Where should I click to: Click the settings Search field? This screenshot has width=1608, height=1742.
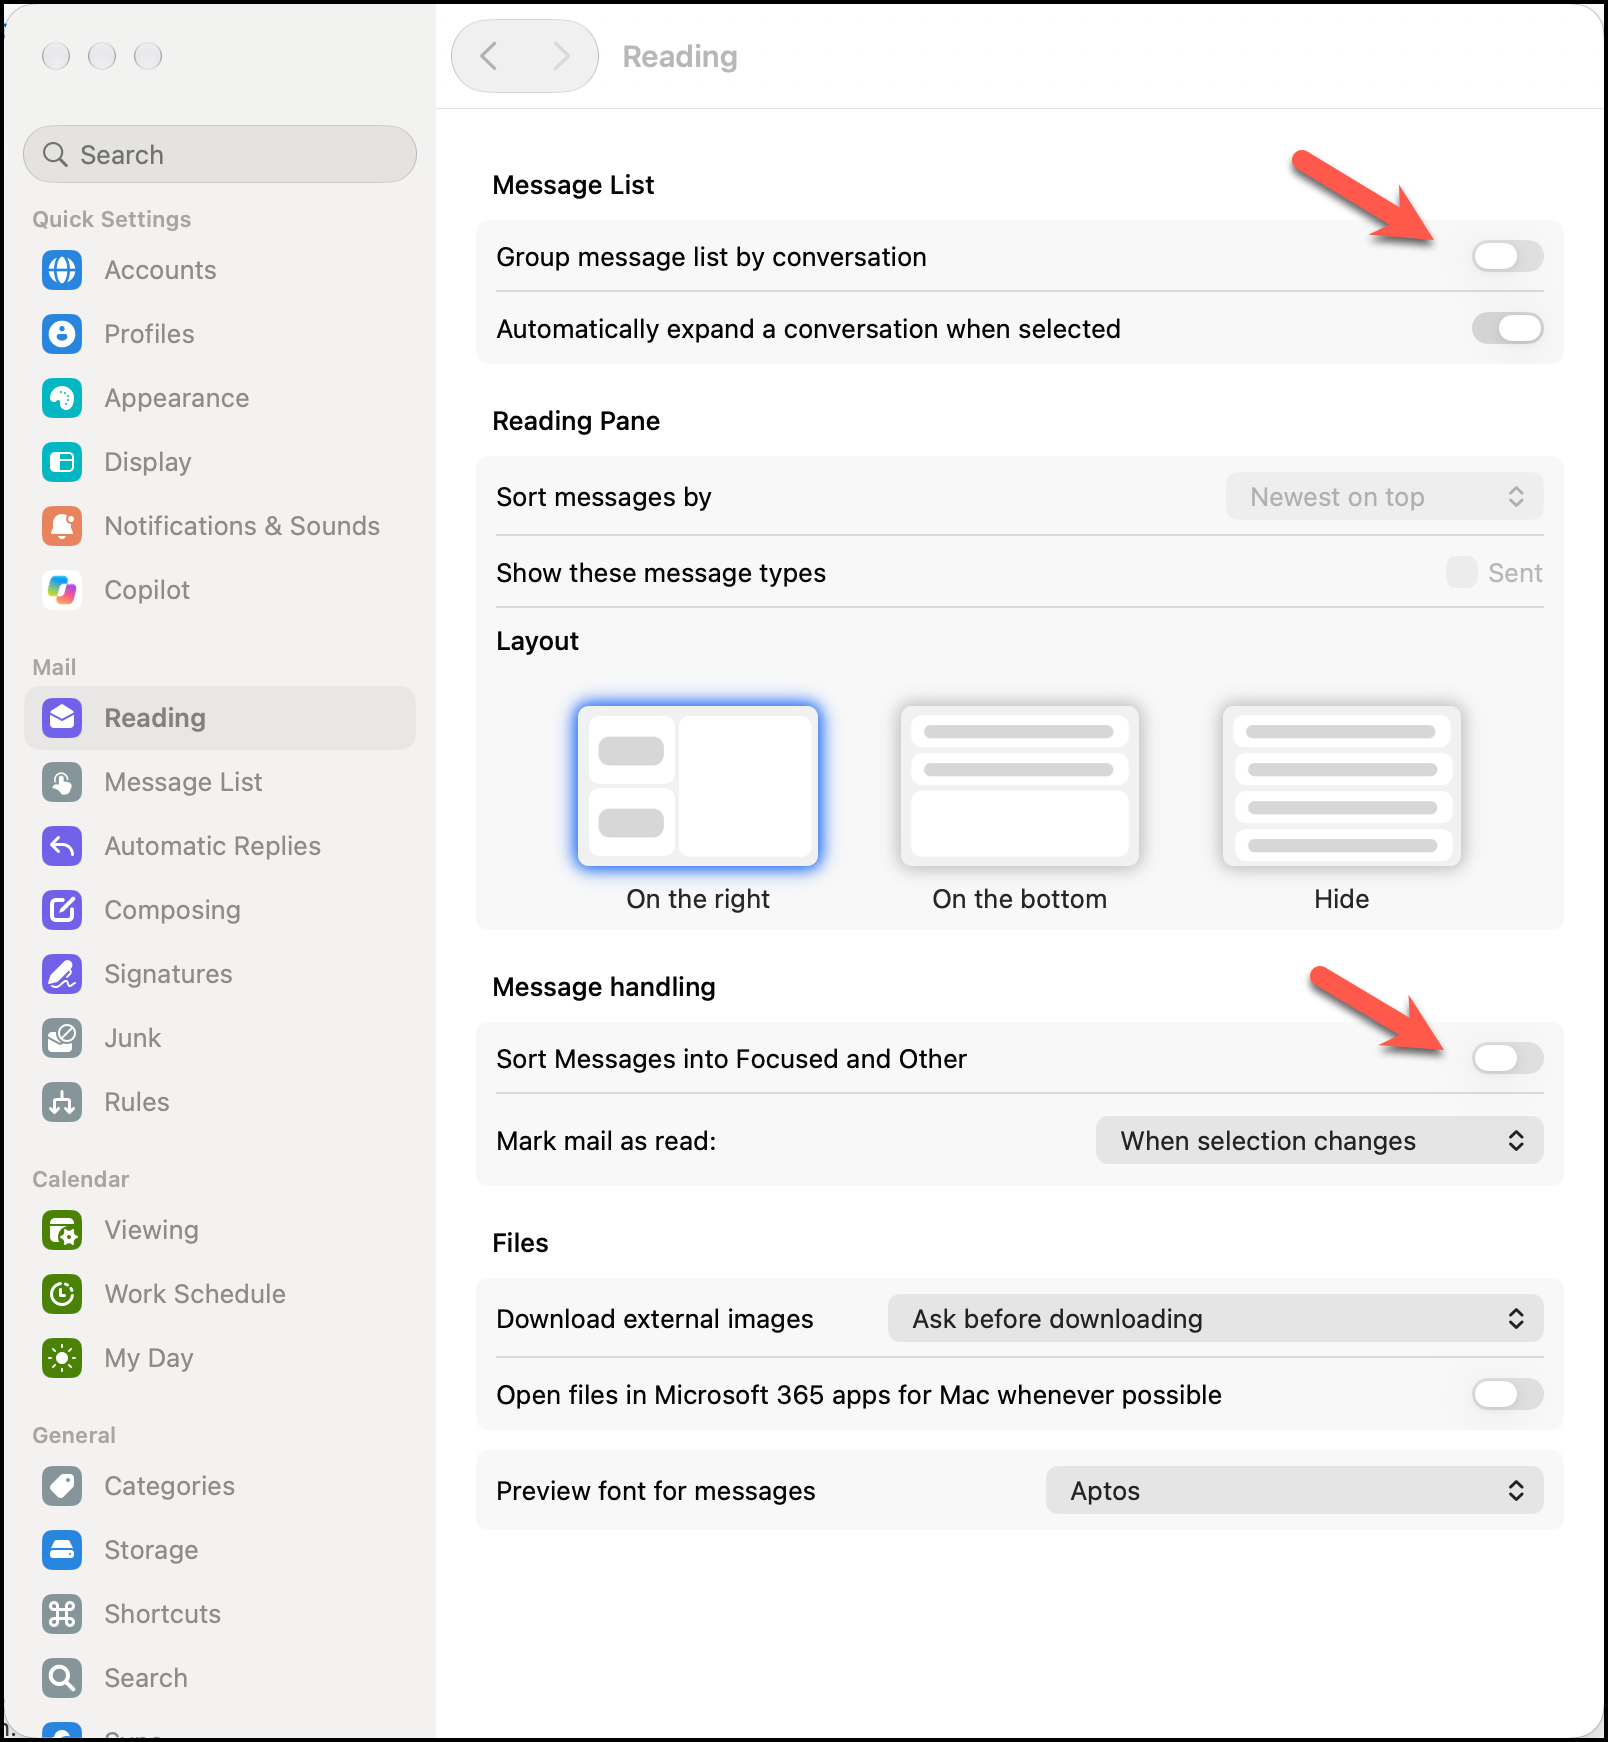pos(220,155)
